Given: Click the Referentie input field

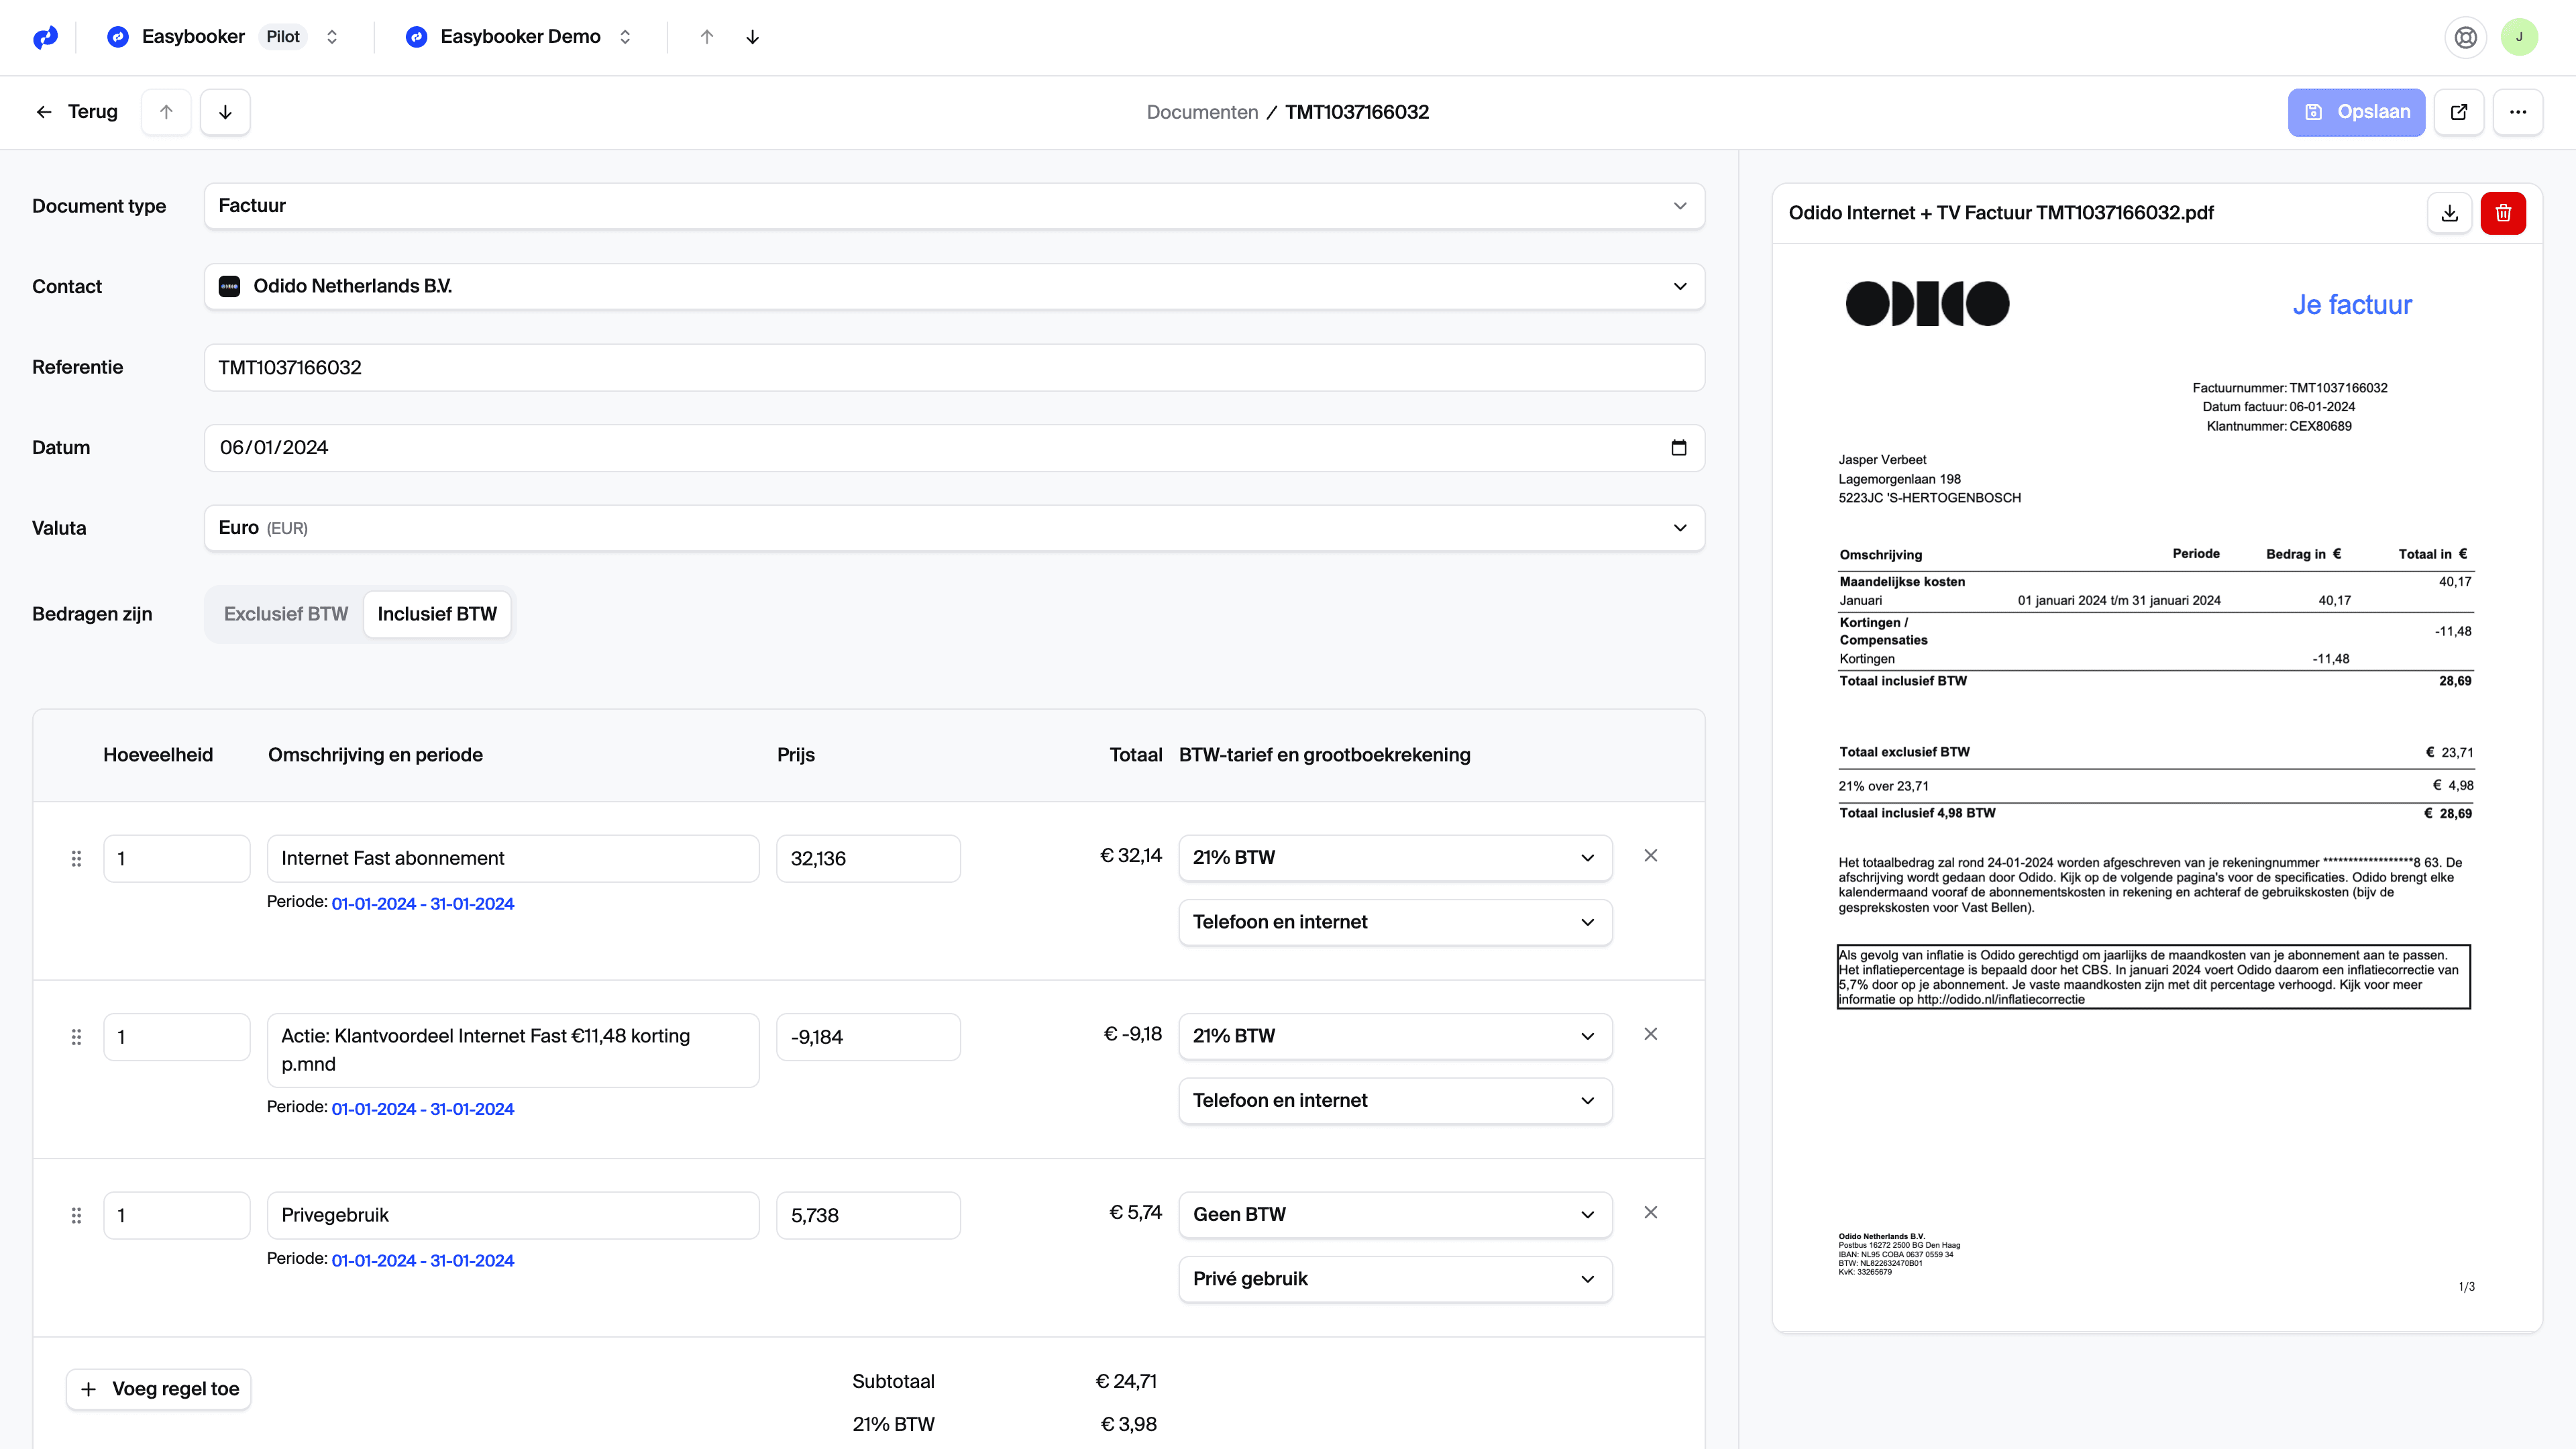Looking at the screenshot, I should click(954, 367).
